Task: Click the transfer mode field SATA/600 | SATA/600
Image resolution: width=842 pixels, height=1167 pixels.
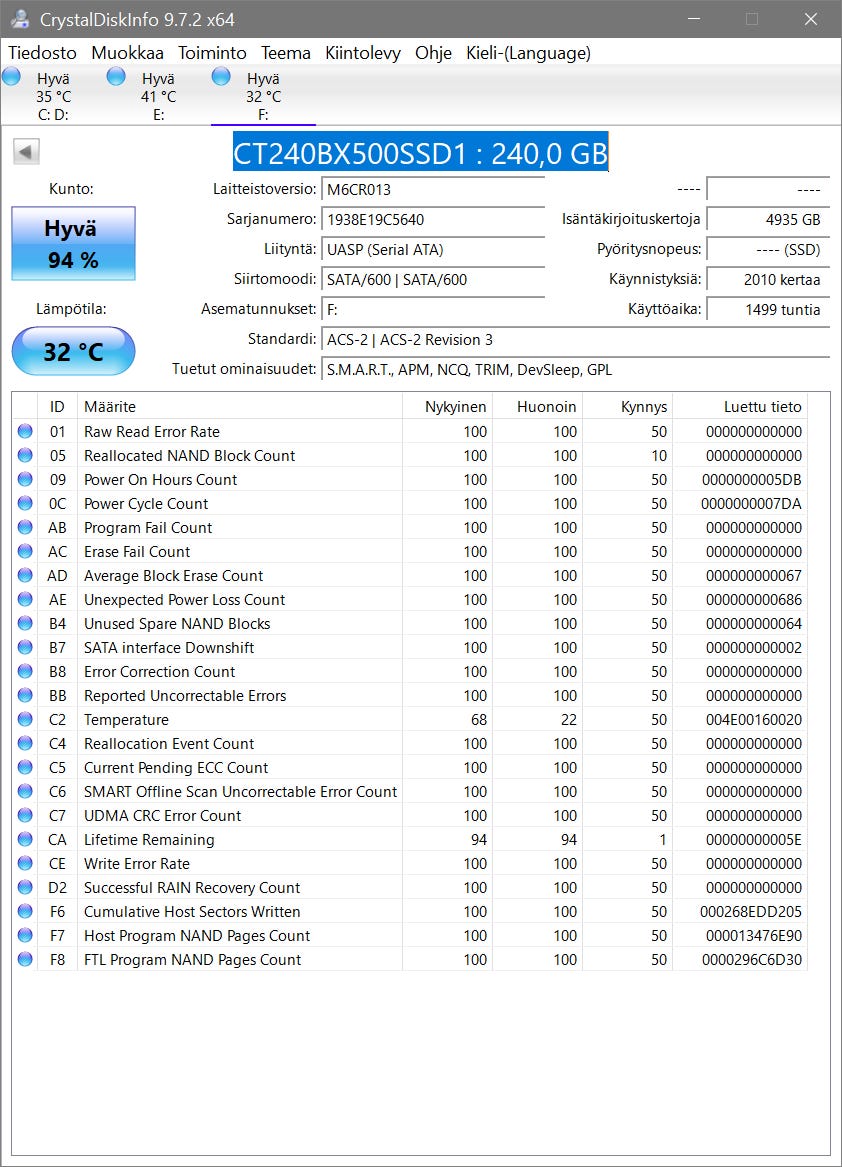Action: 433,280
